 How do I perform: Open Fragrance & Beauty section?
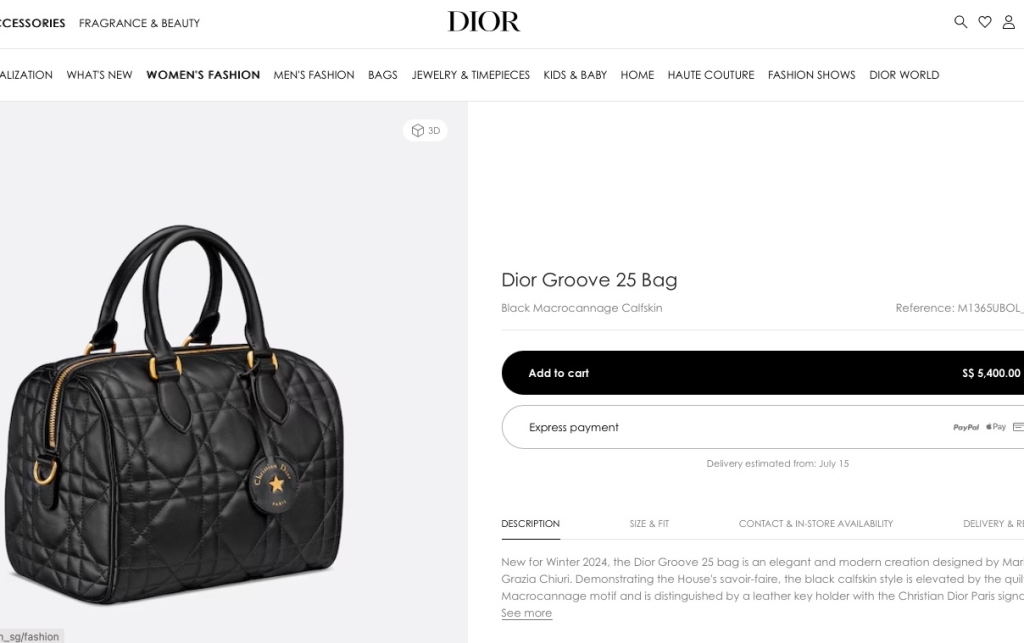tap(139, 23)
